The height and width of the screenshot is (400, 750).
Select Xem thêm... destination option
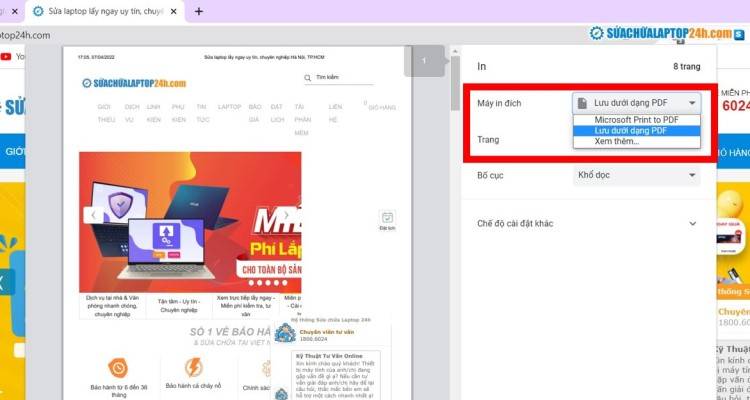click(x=636, y=142)
